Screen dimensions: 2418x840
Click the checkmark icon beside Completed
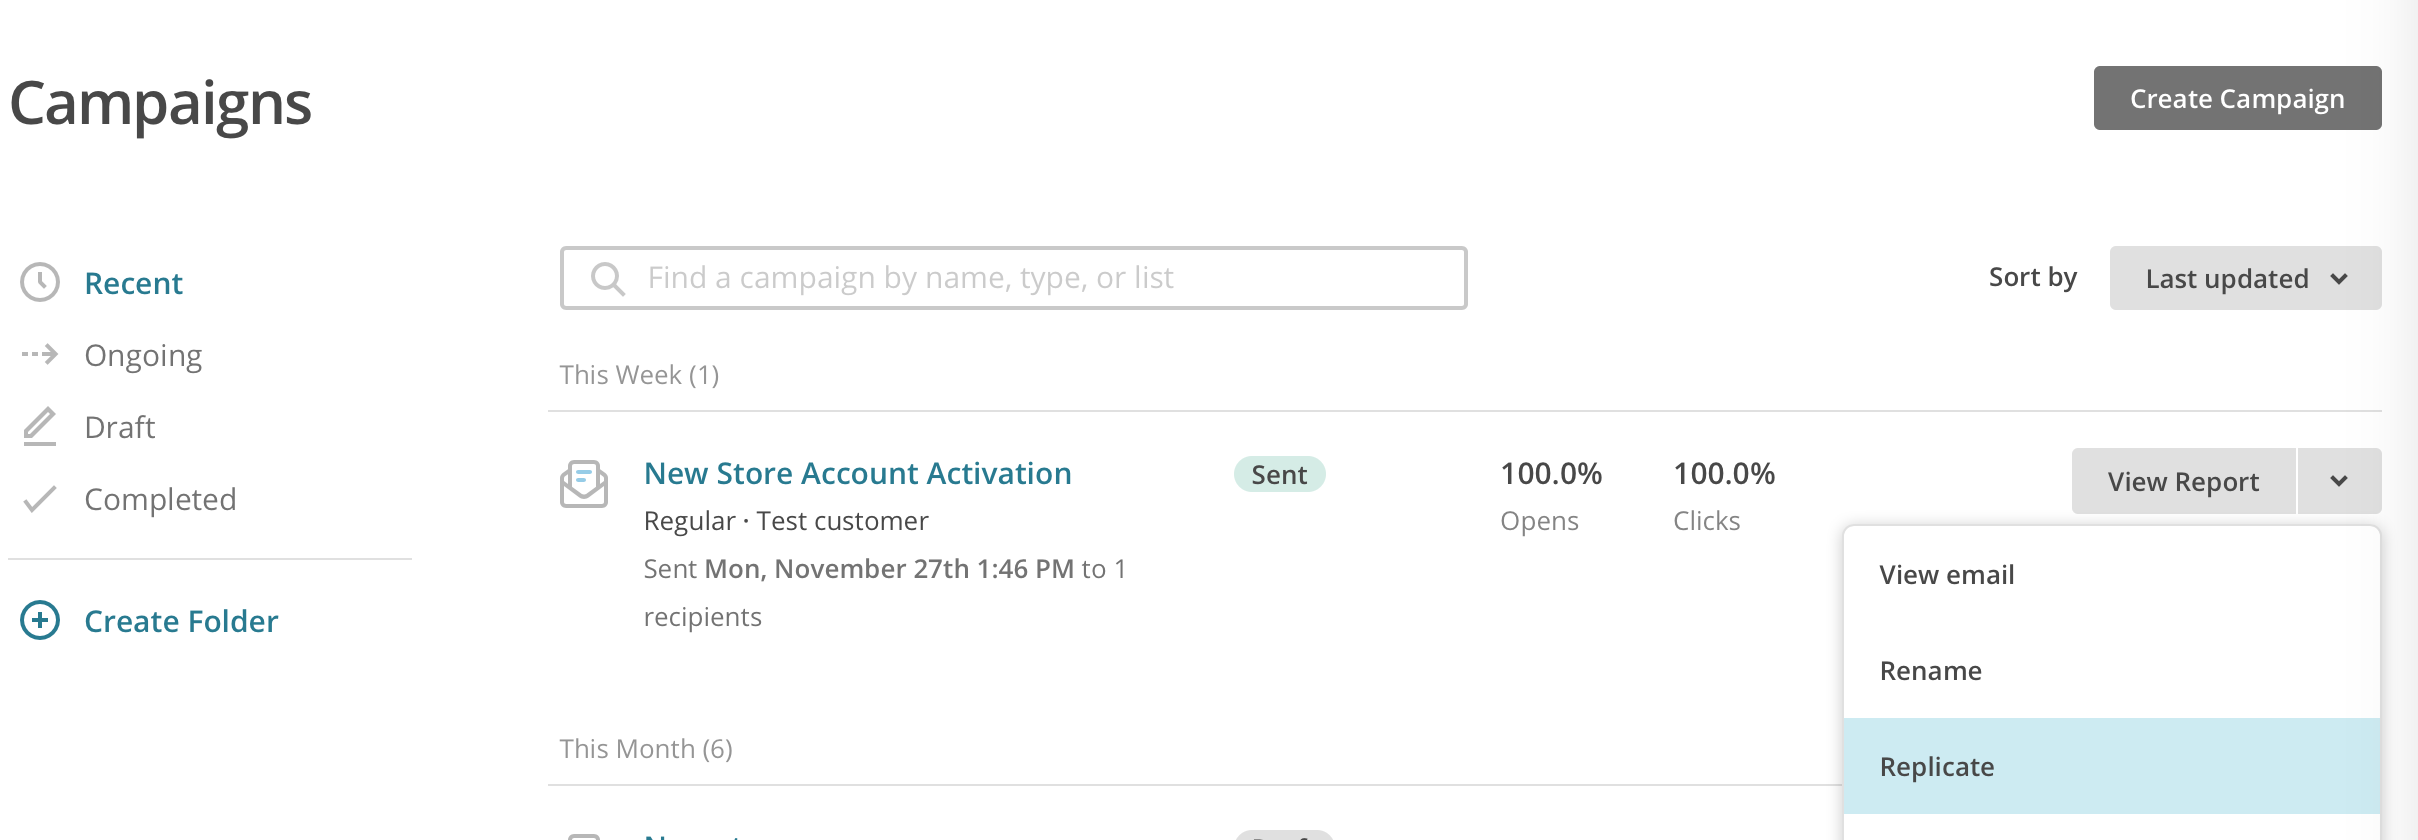pyautogui.click(x=40, y=498)
